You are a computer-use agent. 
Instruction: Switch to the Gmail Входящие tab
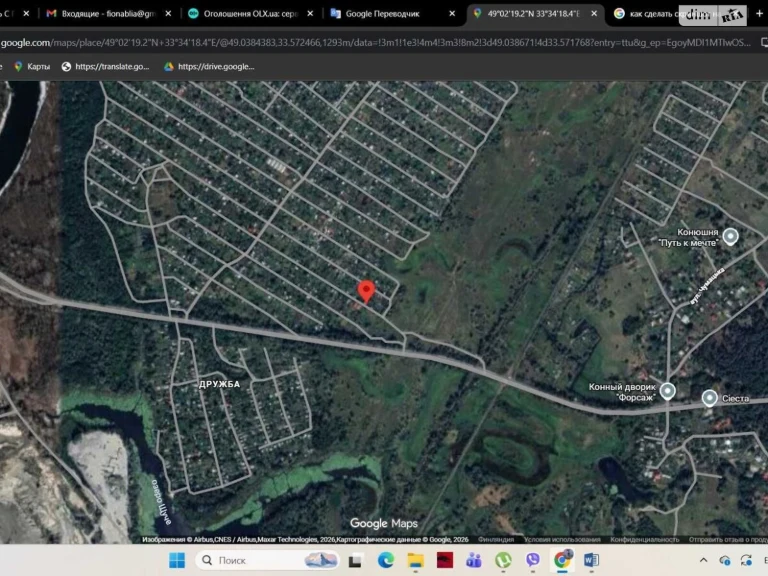tap(107, 14)
